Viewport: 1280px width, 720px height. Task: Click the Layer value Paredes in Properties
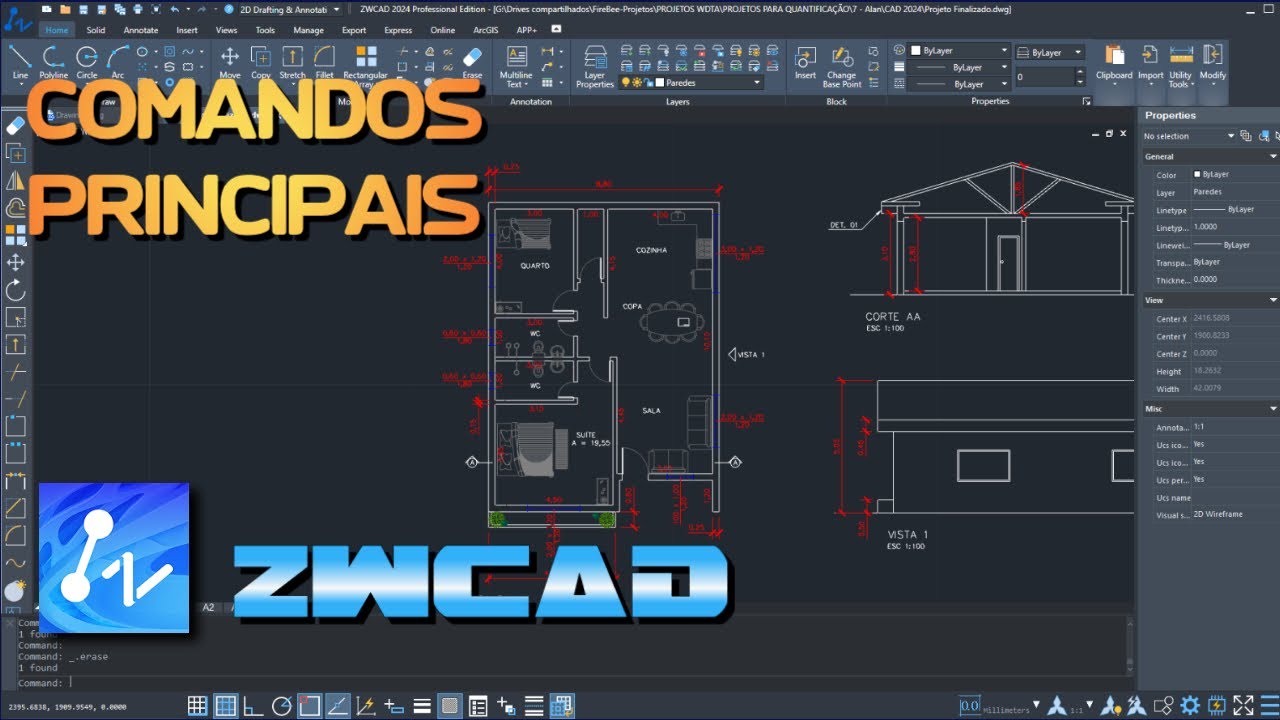[1208, 192]
